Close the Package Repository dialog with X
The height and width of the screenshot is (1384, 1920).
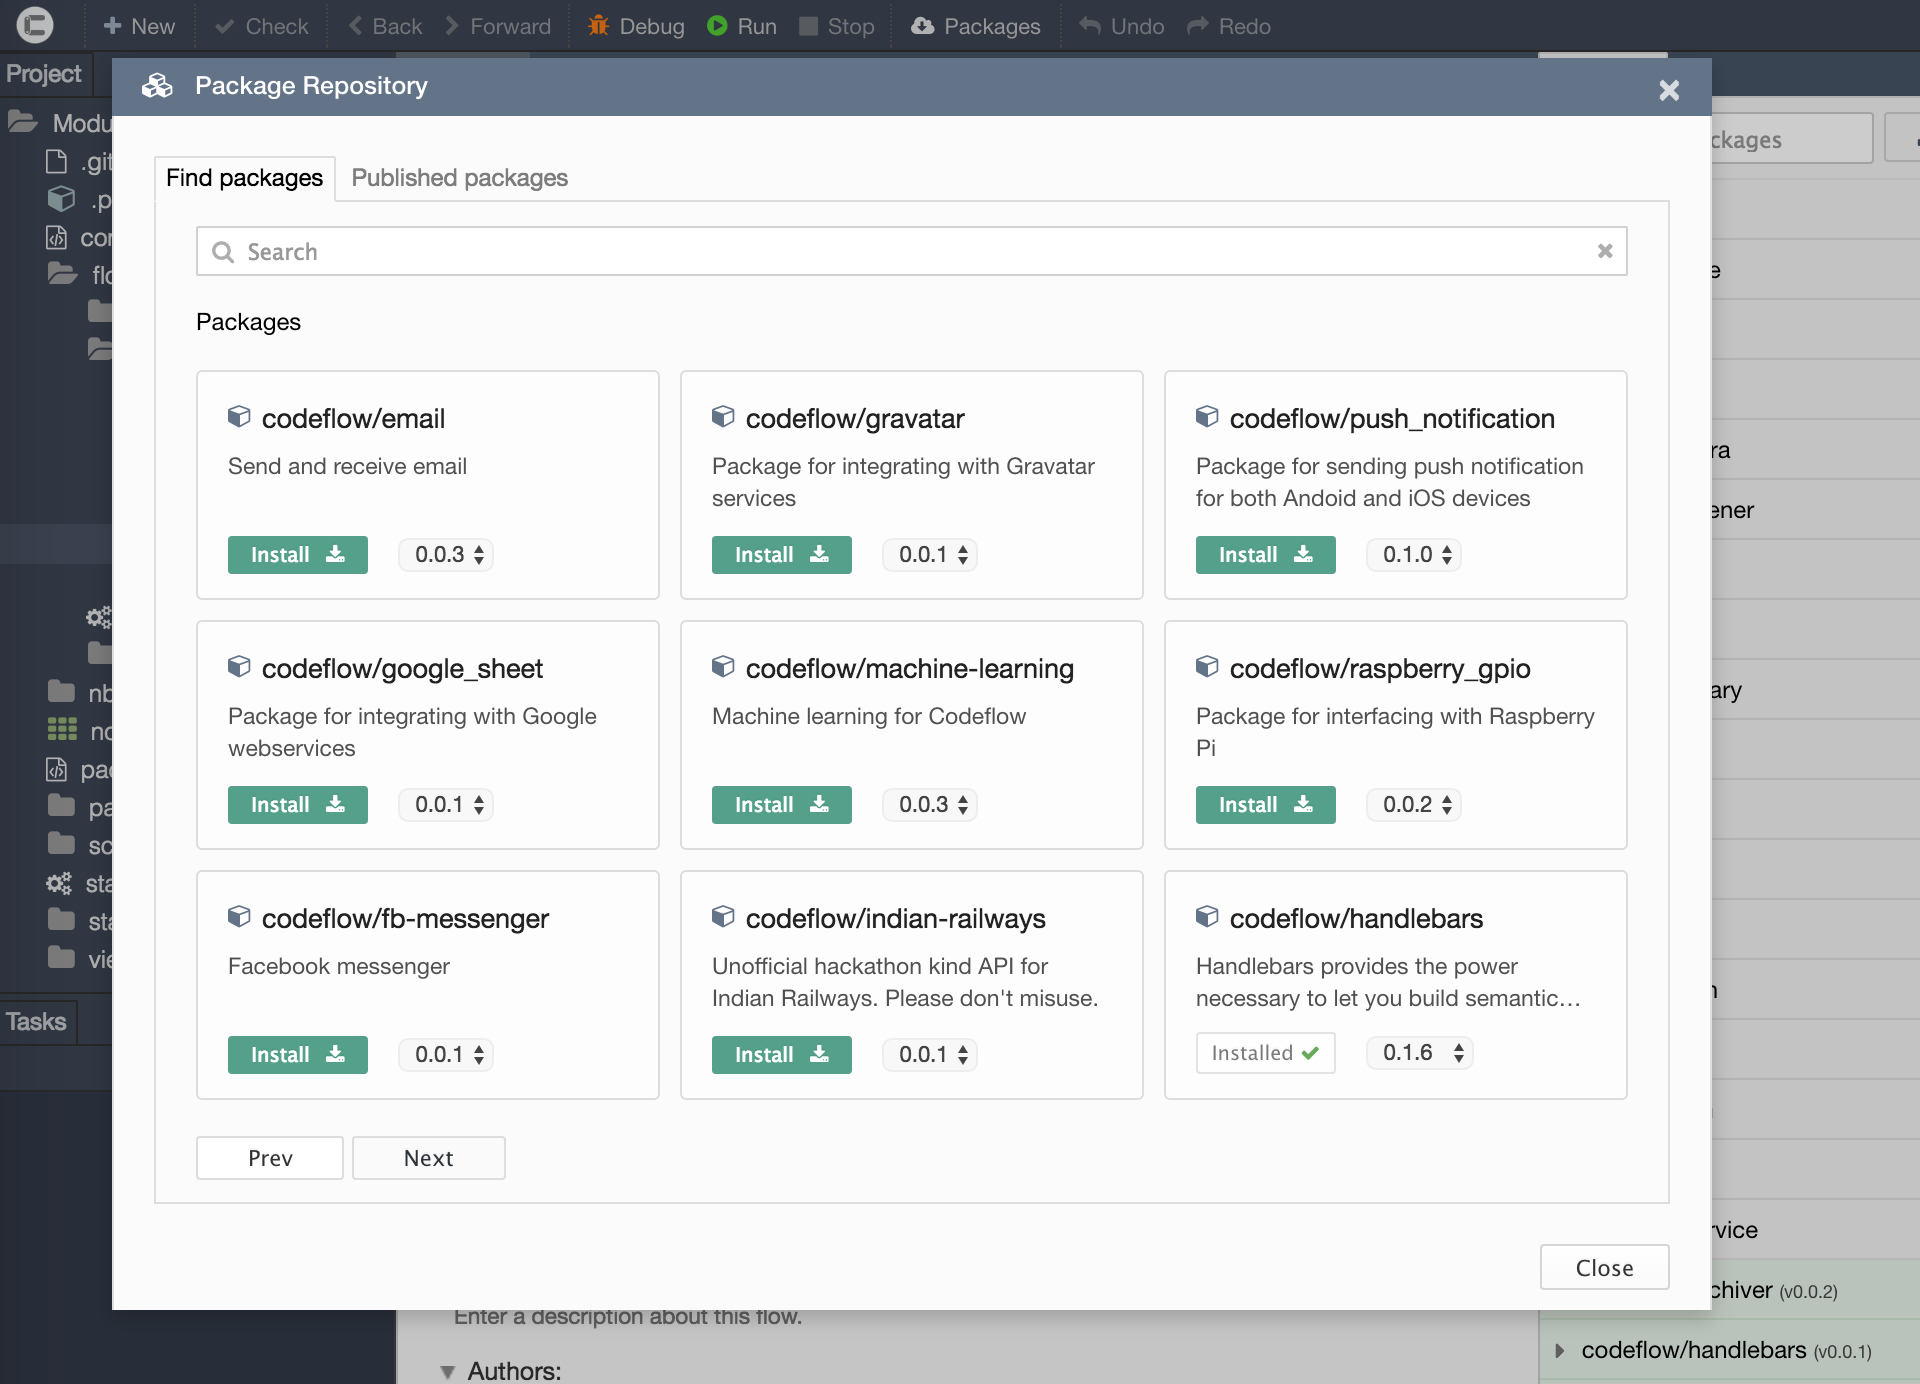pyautogui.click(x=1669, y=90)
